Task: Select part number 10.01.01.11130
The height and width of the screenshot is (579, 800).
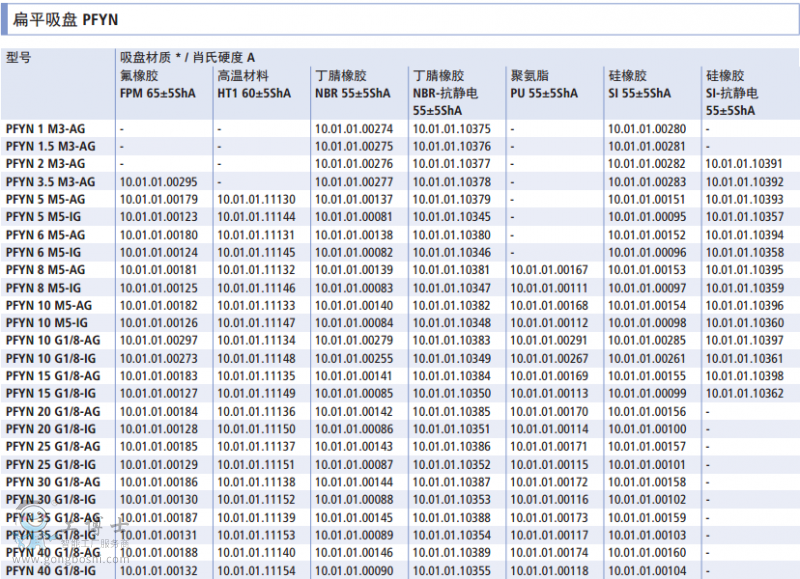Action: (256, 200)
